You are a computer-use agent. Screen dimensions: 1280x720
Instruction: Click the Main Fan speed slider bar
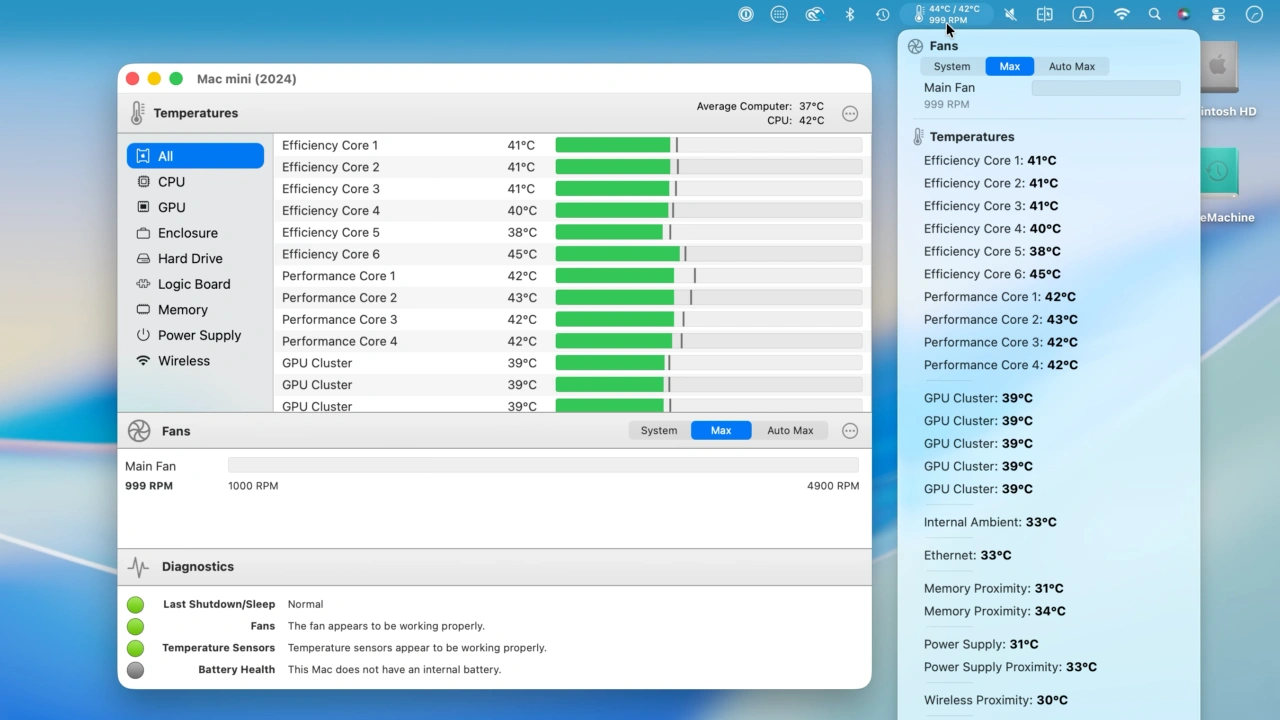tap(543, 465)
